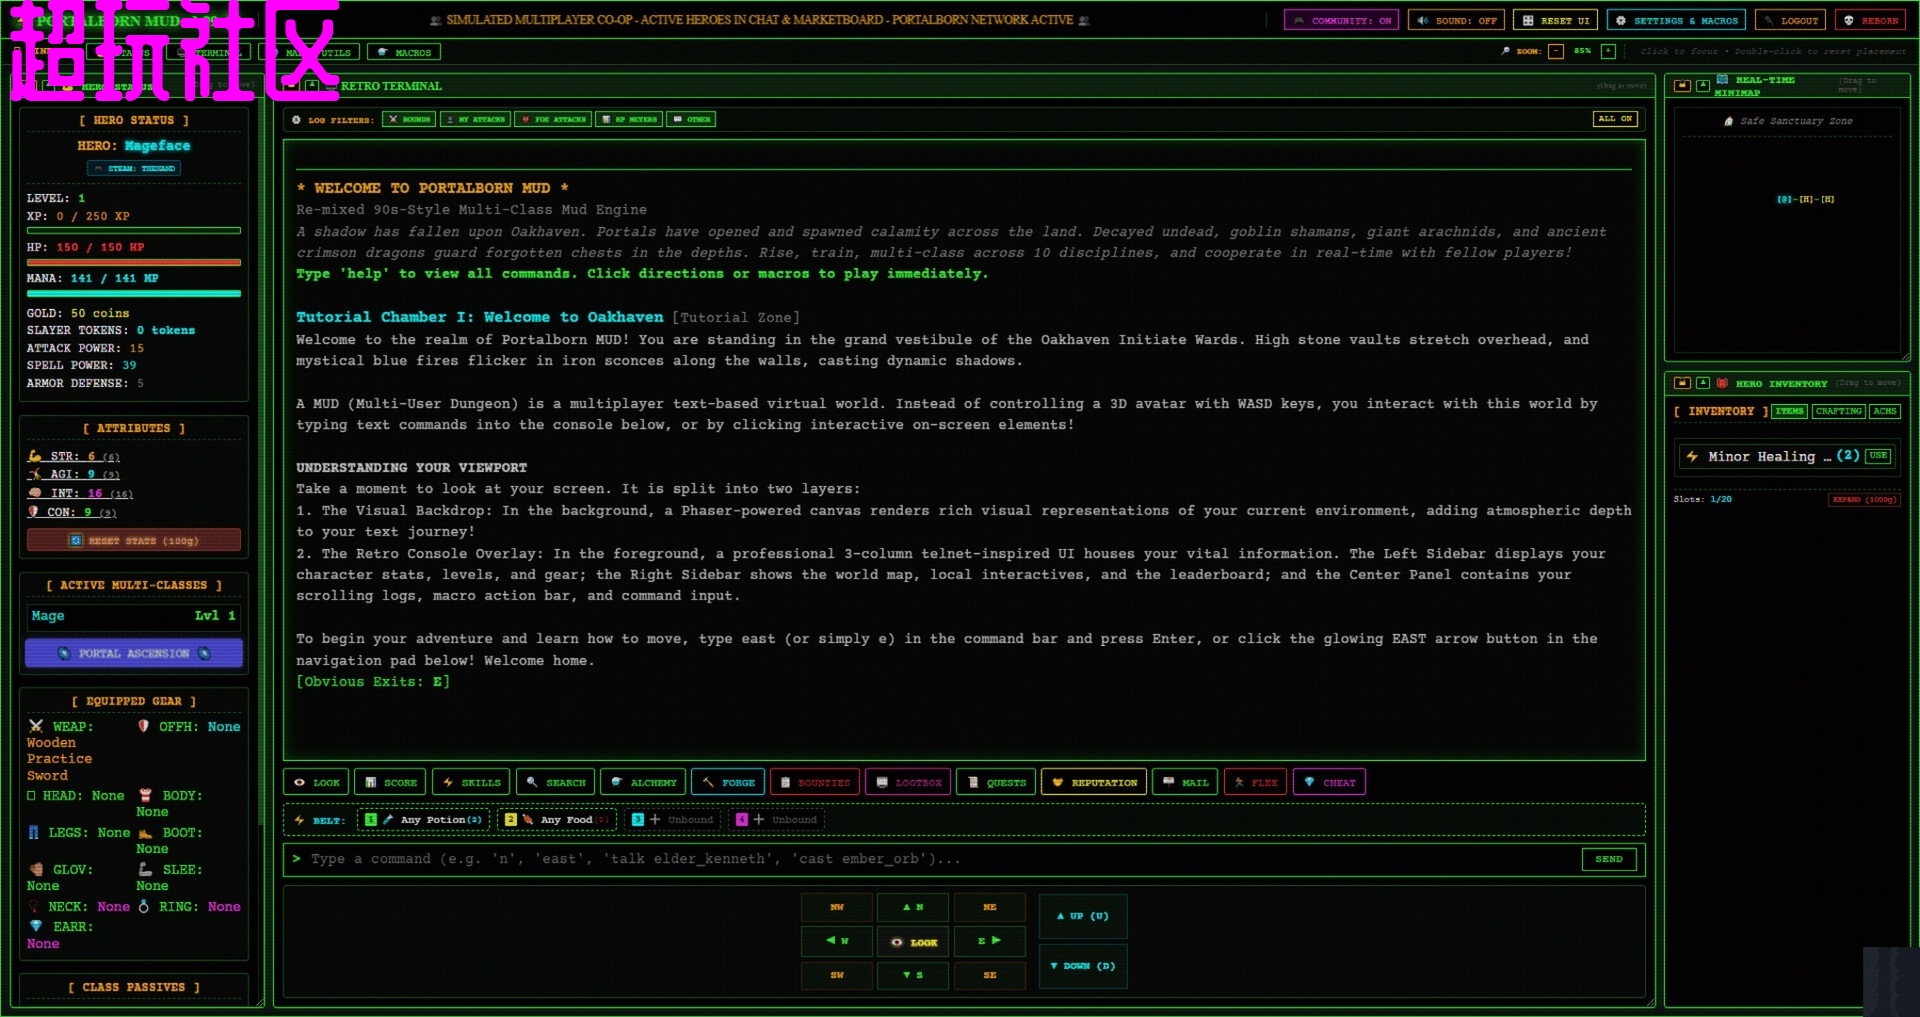1920x1017 pixels.
Task: Click the Logout button
Action: tap(1790, 20)
